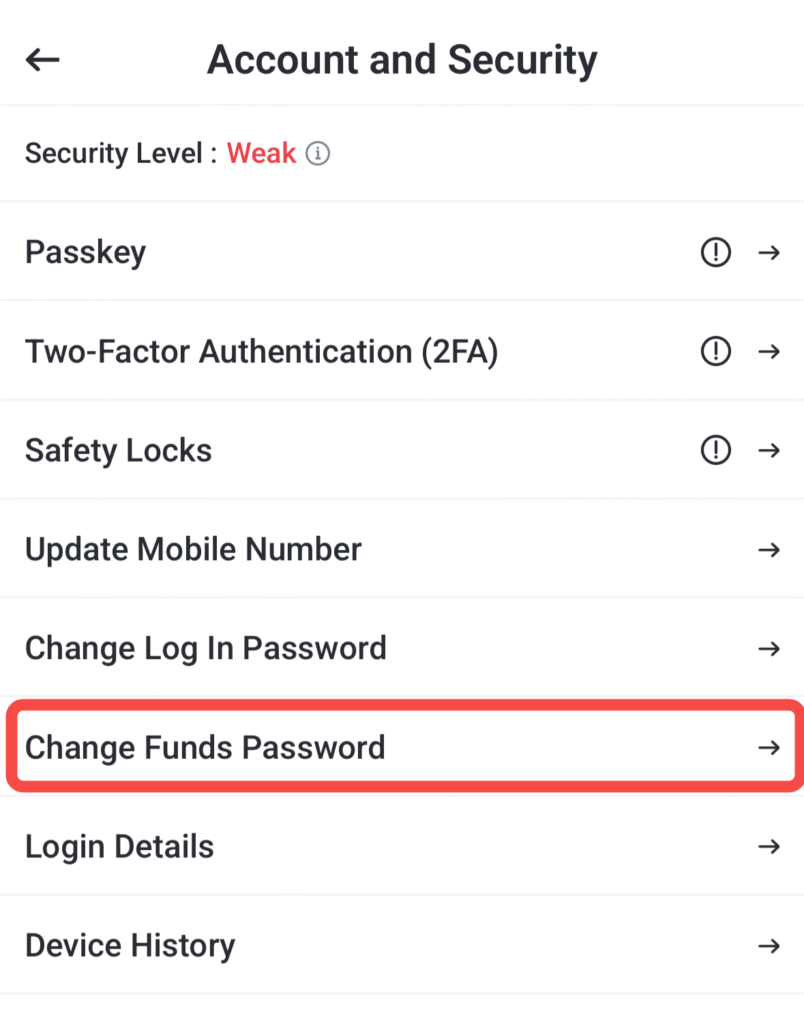This screenshot has height=1024, width=804.
Task: Click the arrow next to Passkey
Action: pos(768,253)
